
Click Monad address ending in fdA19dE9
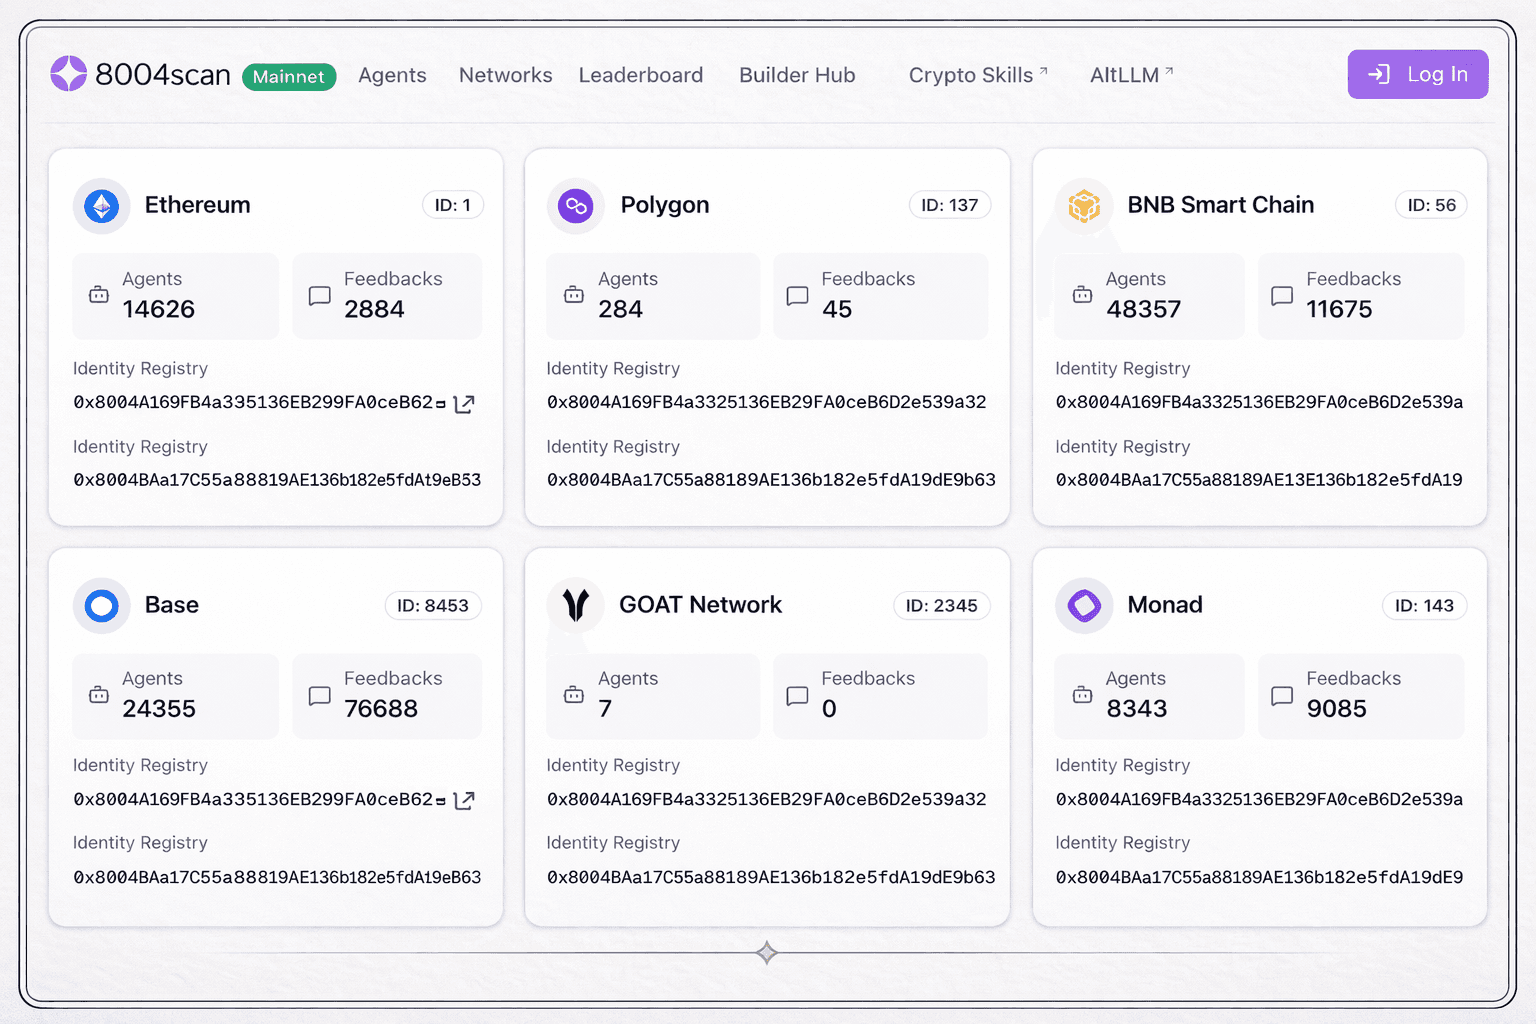point(1260,878)
